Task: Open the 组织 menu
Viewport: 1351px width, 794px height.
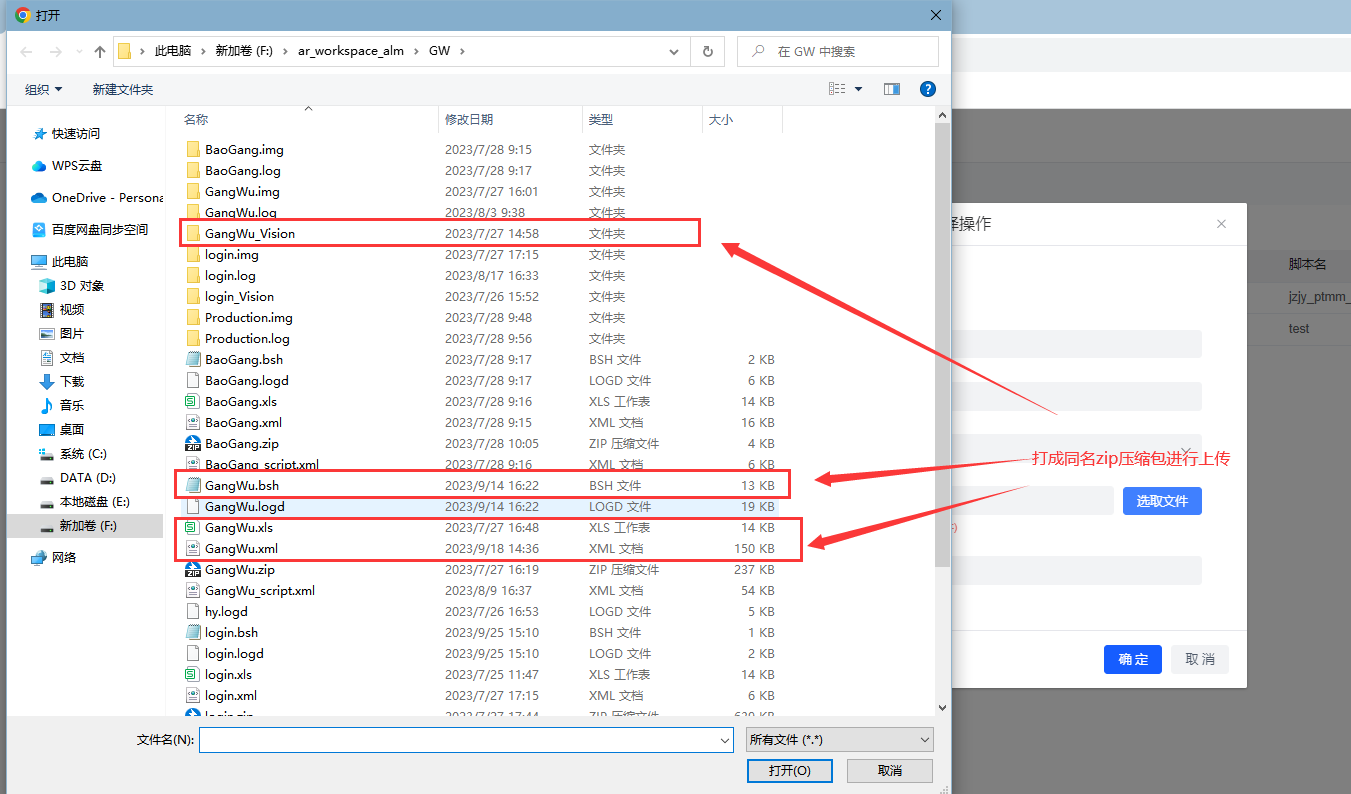Action: (44, 90)
